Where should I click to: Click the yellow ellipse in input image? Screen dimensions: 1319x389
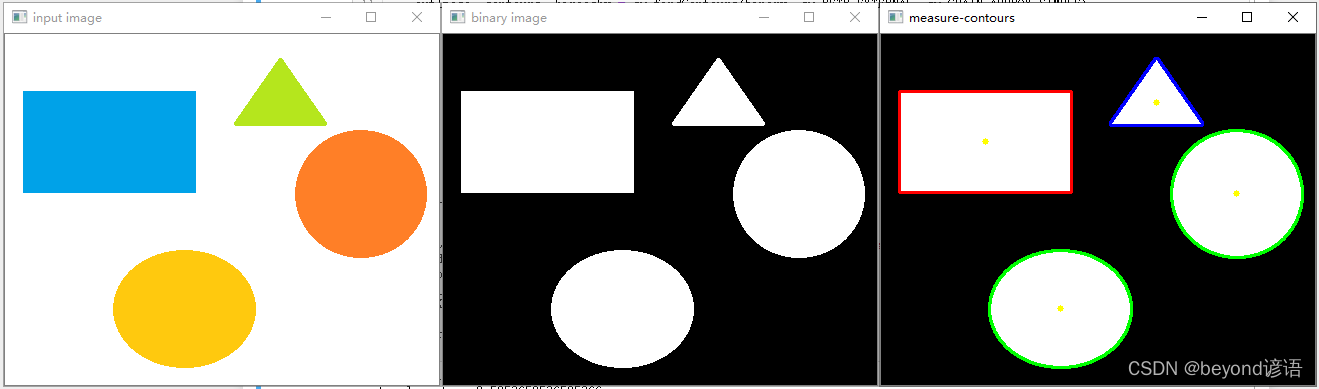click(x=185, y=309)
